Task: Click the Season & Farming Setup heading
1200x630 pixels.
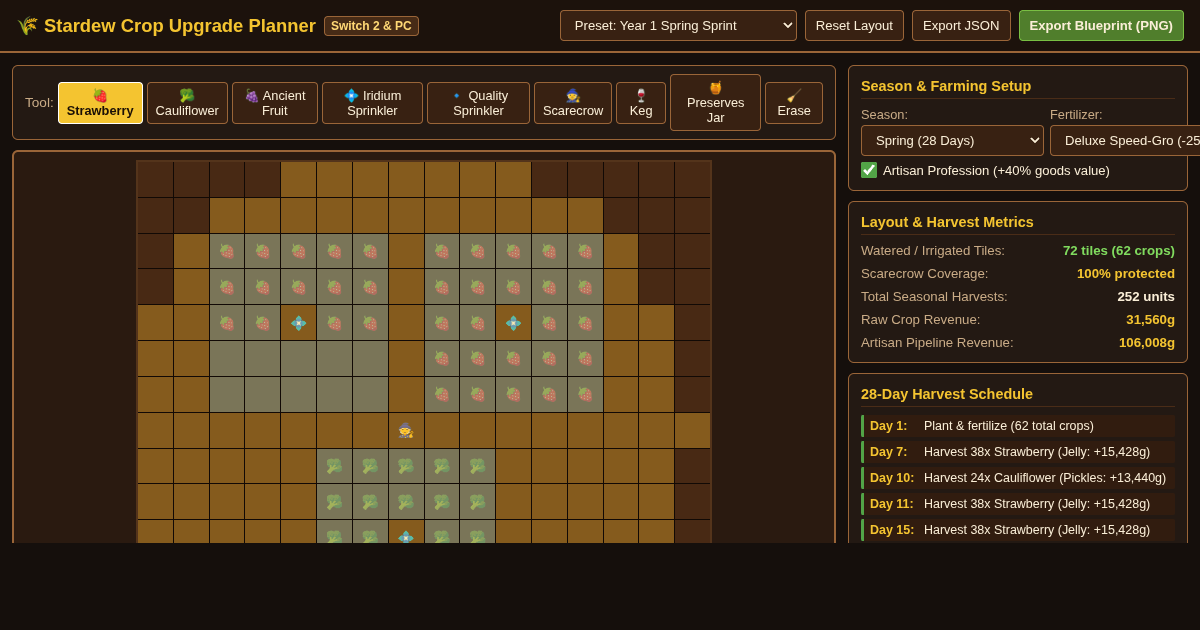Action: pyautogui.click(x=946, y=86)
